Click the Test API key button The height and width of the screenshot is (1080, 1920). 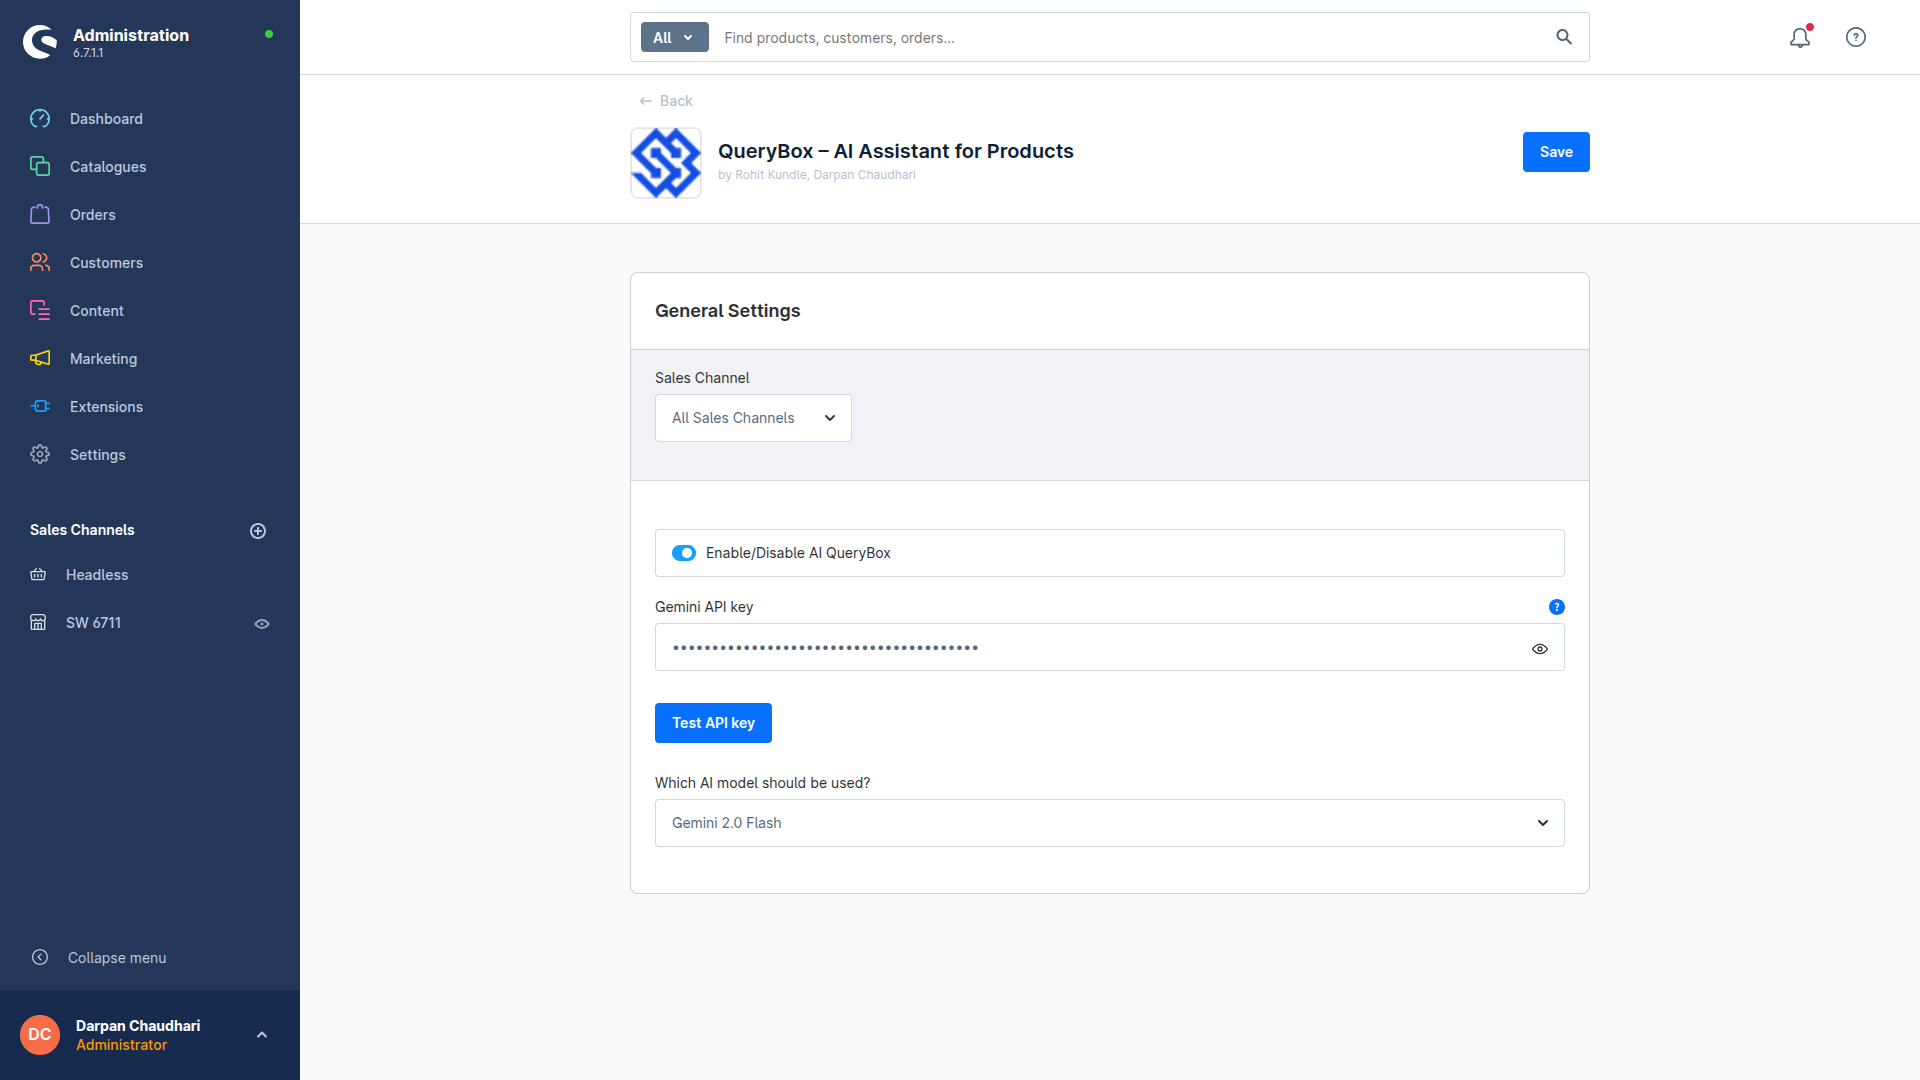(713, 723)
